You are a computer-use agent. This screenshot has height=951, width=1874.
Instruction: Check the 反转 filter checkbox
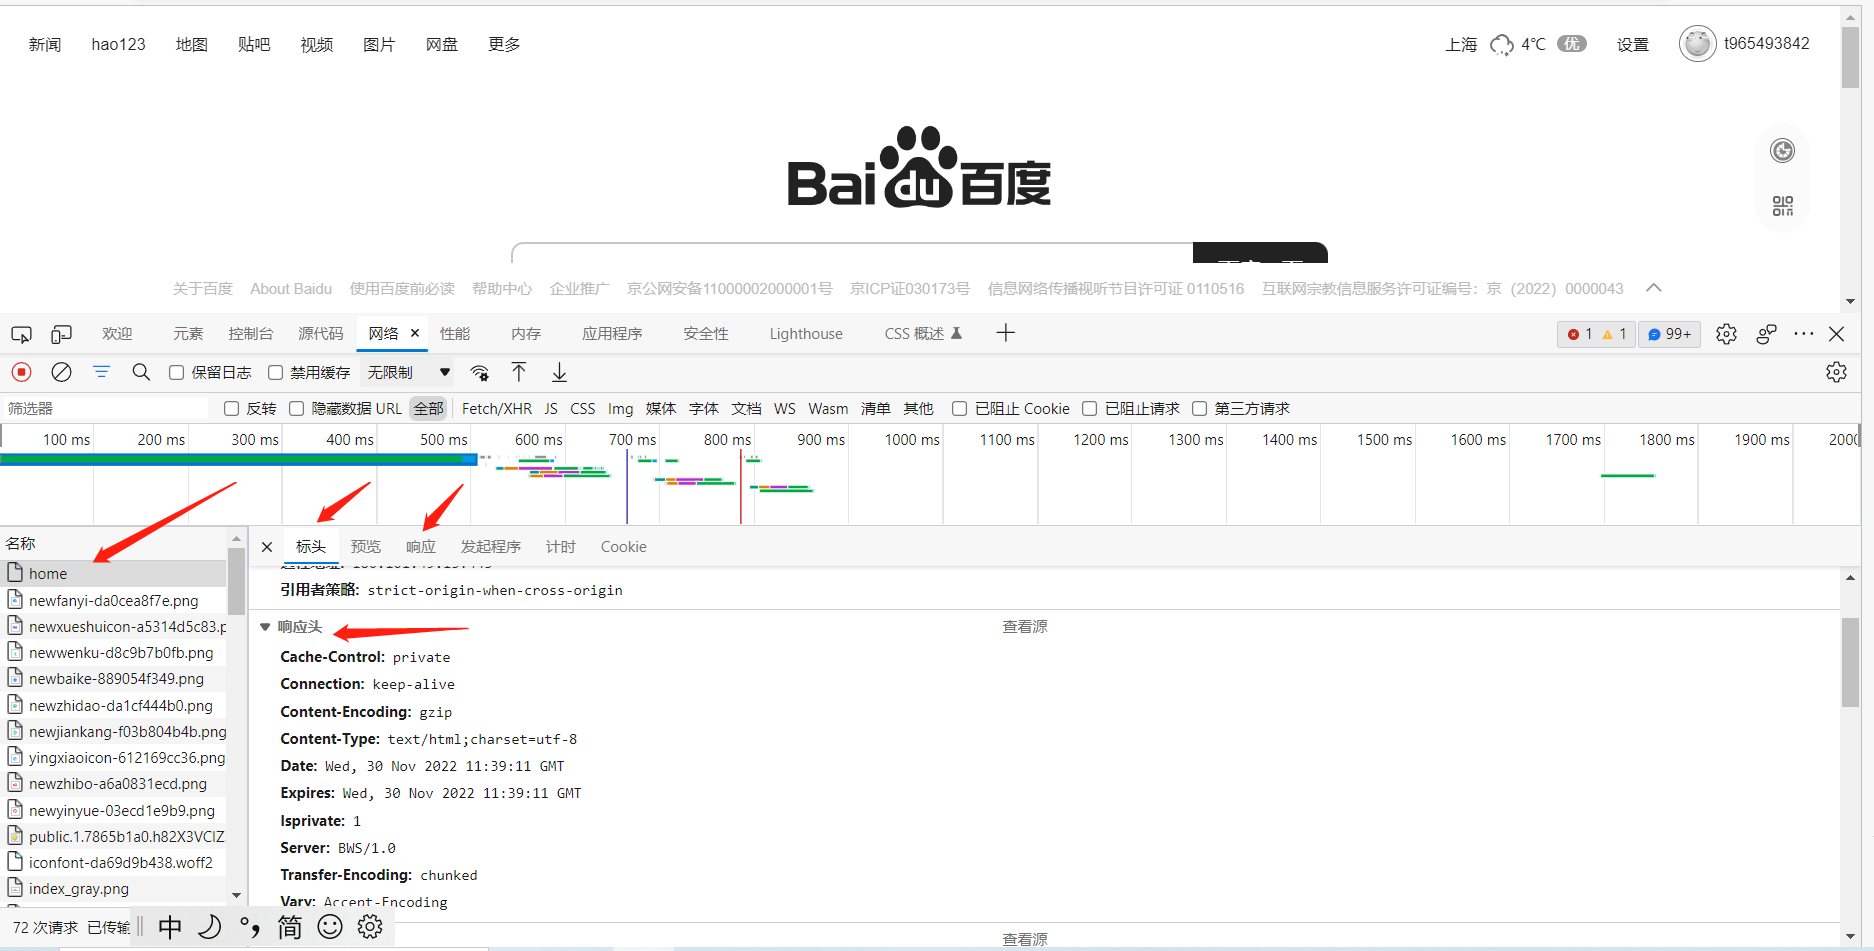(x=231, y=408)
